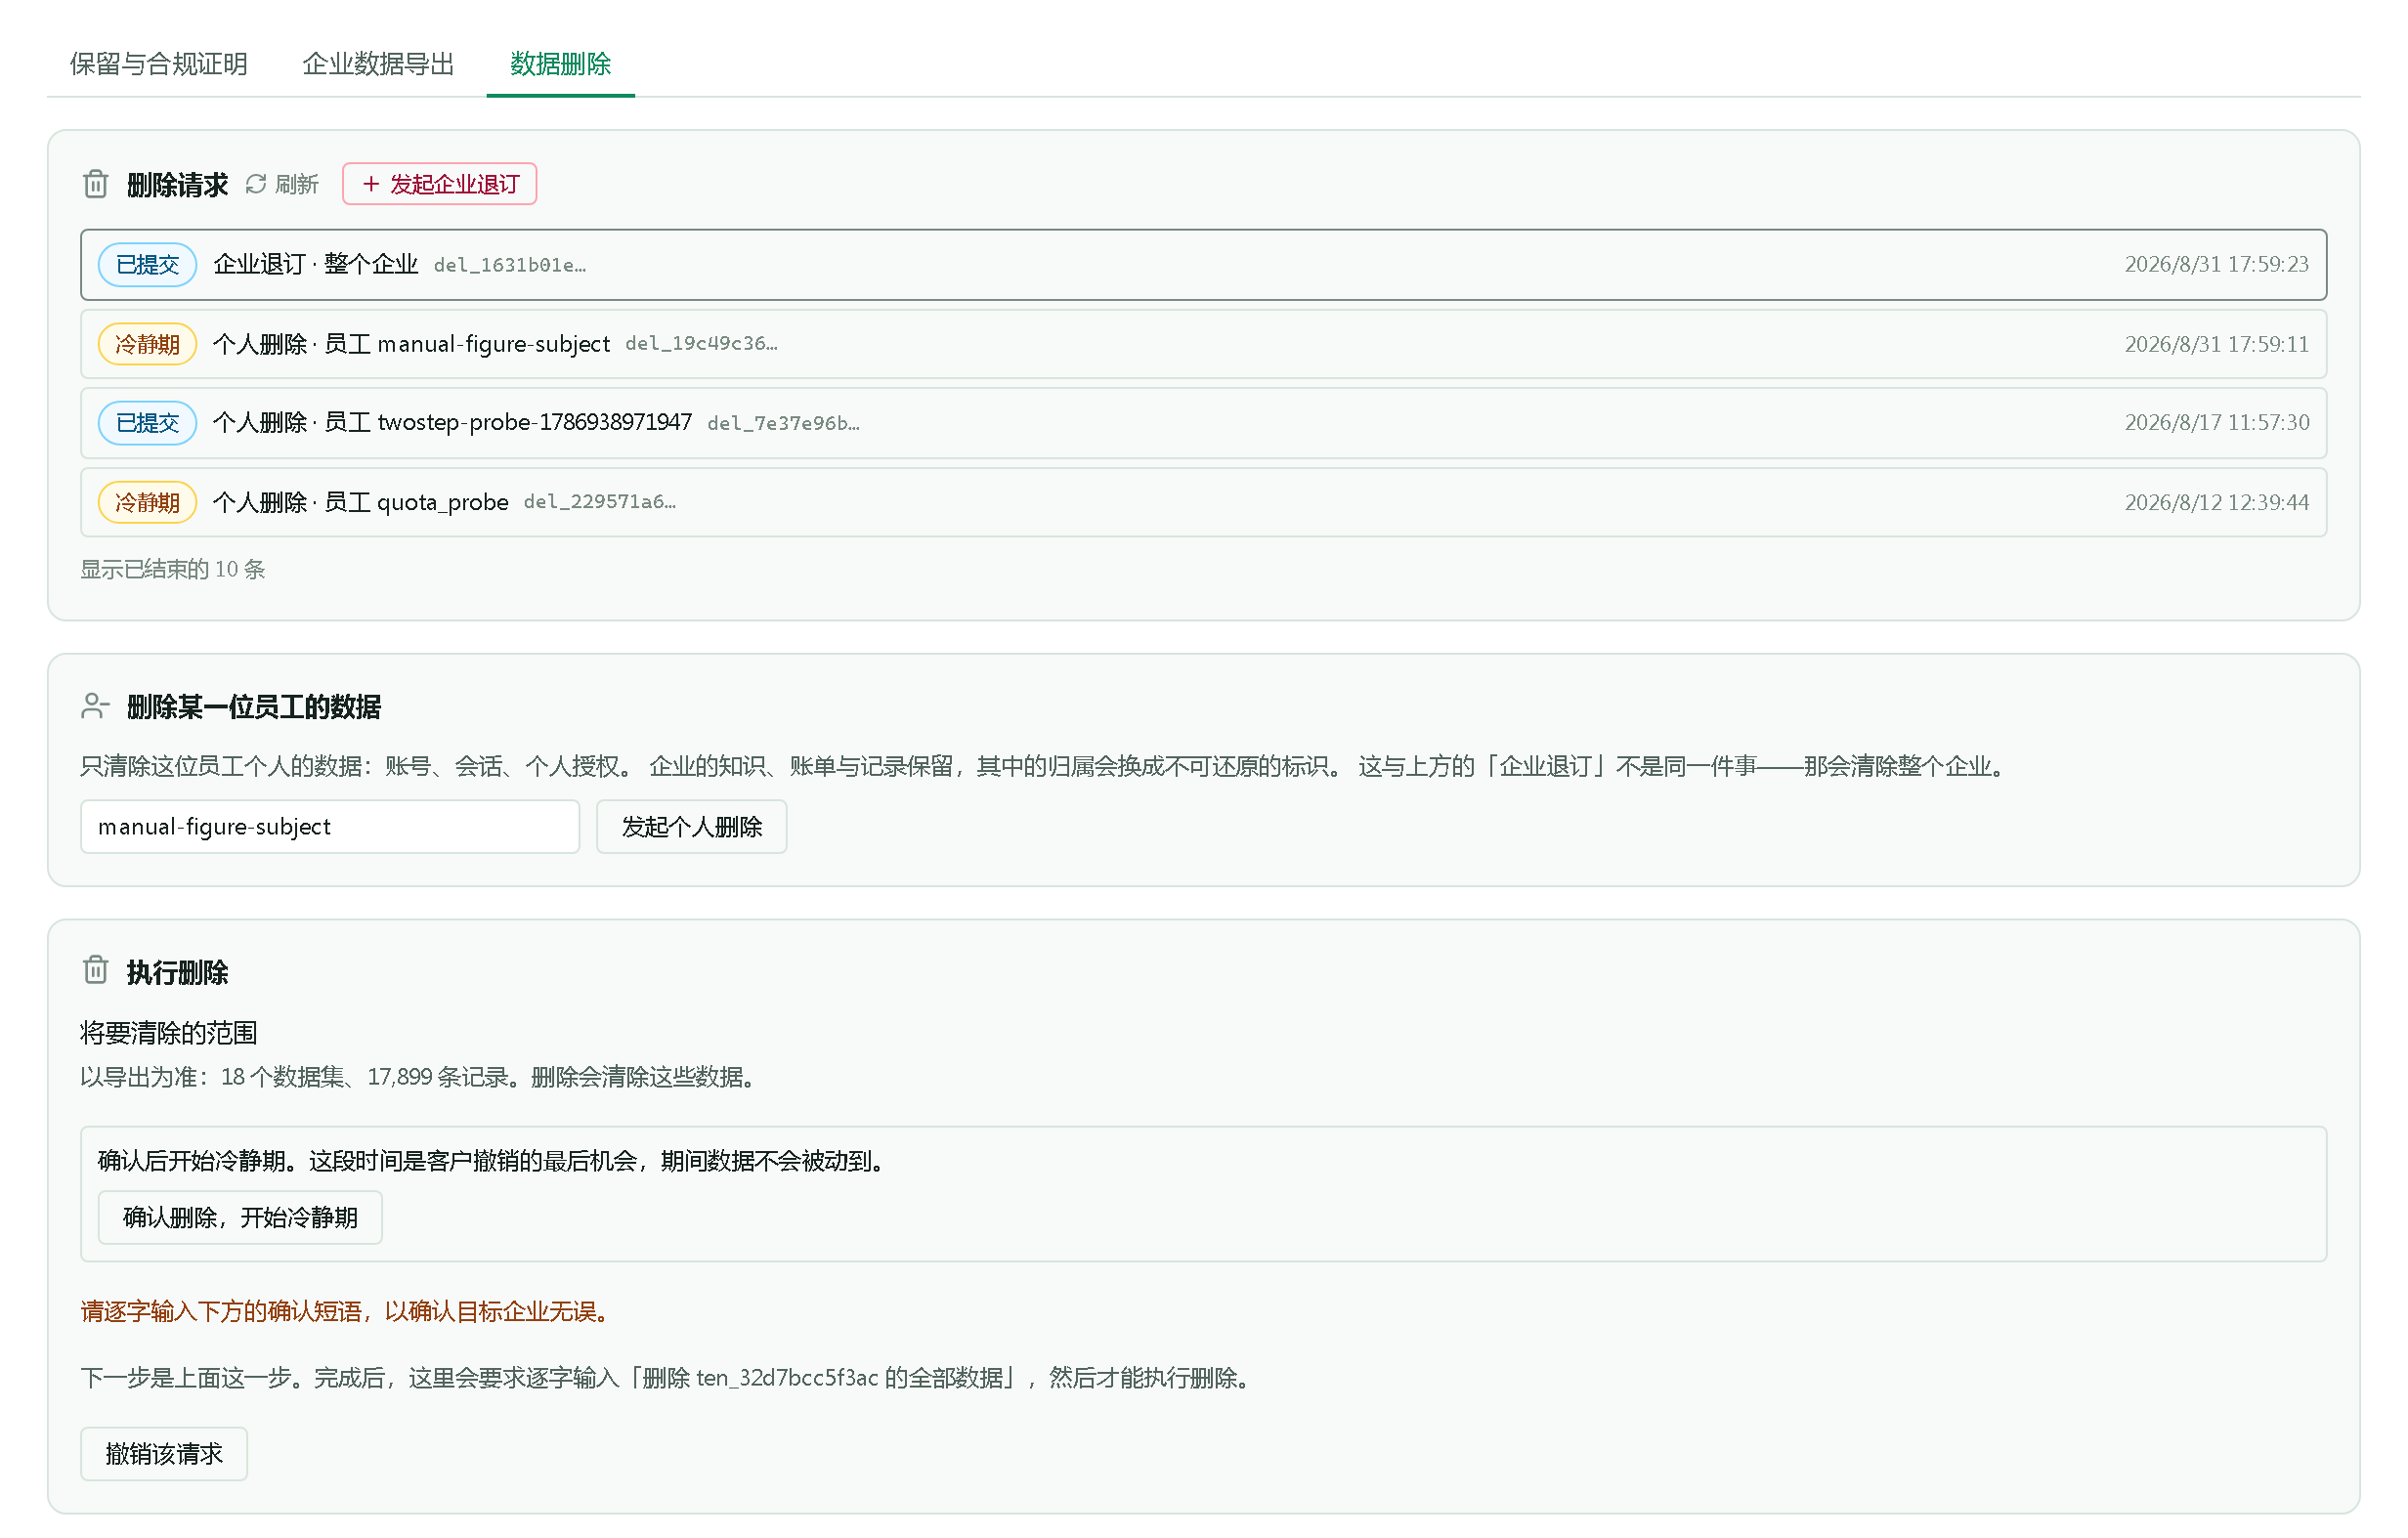
Task: Focus the employee field containing manual-figure-subject
Action: tap(330, 827)
